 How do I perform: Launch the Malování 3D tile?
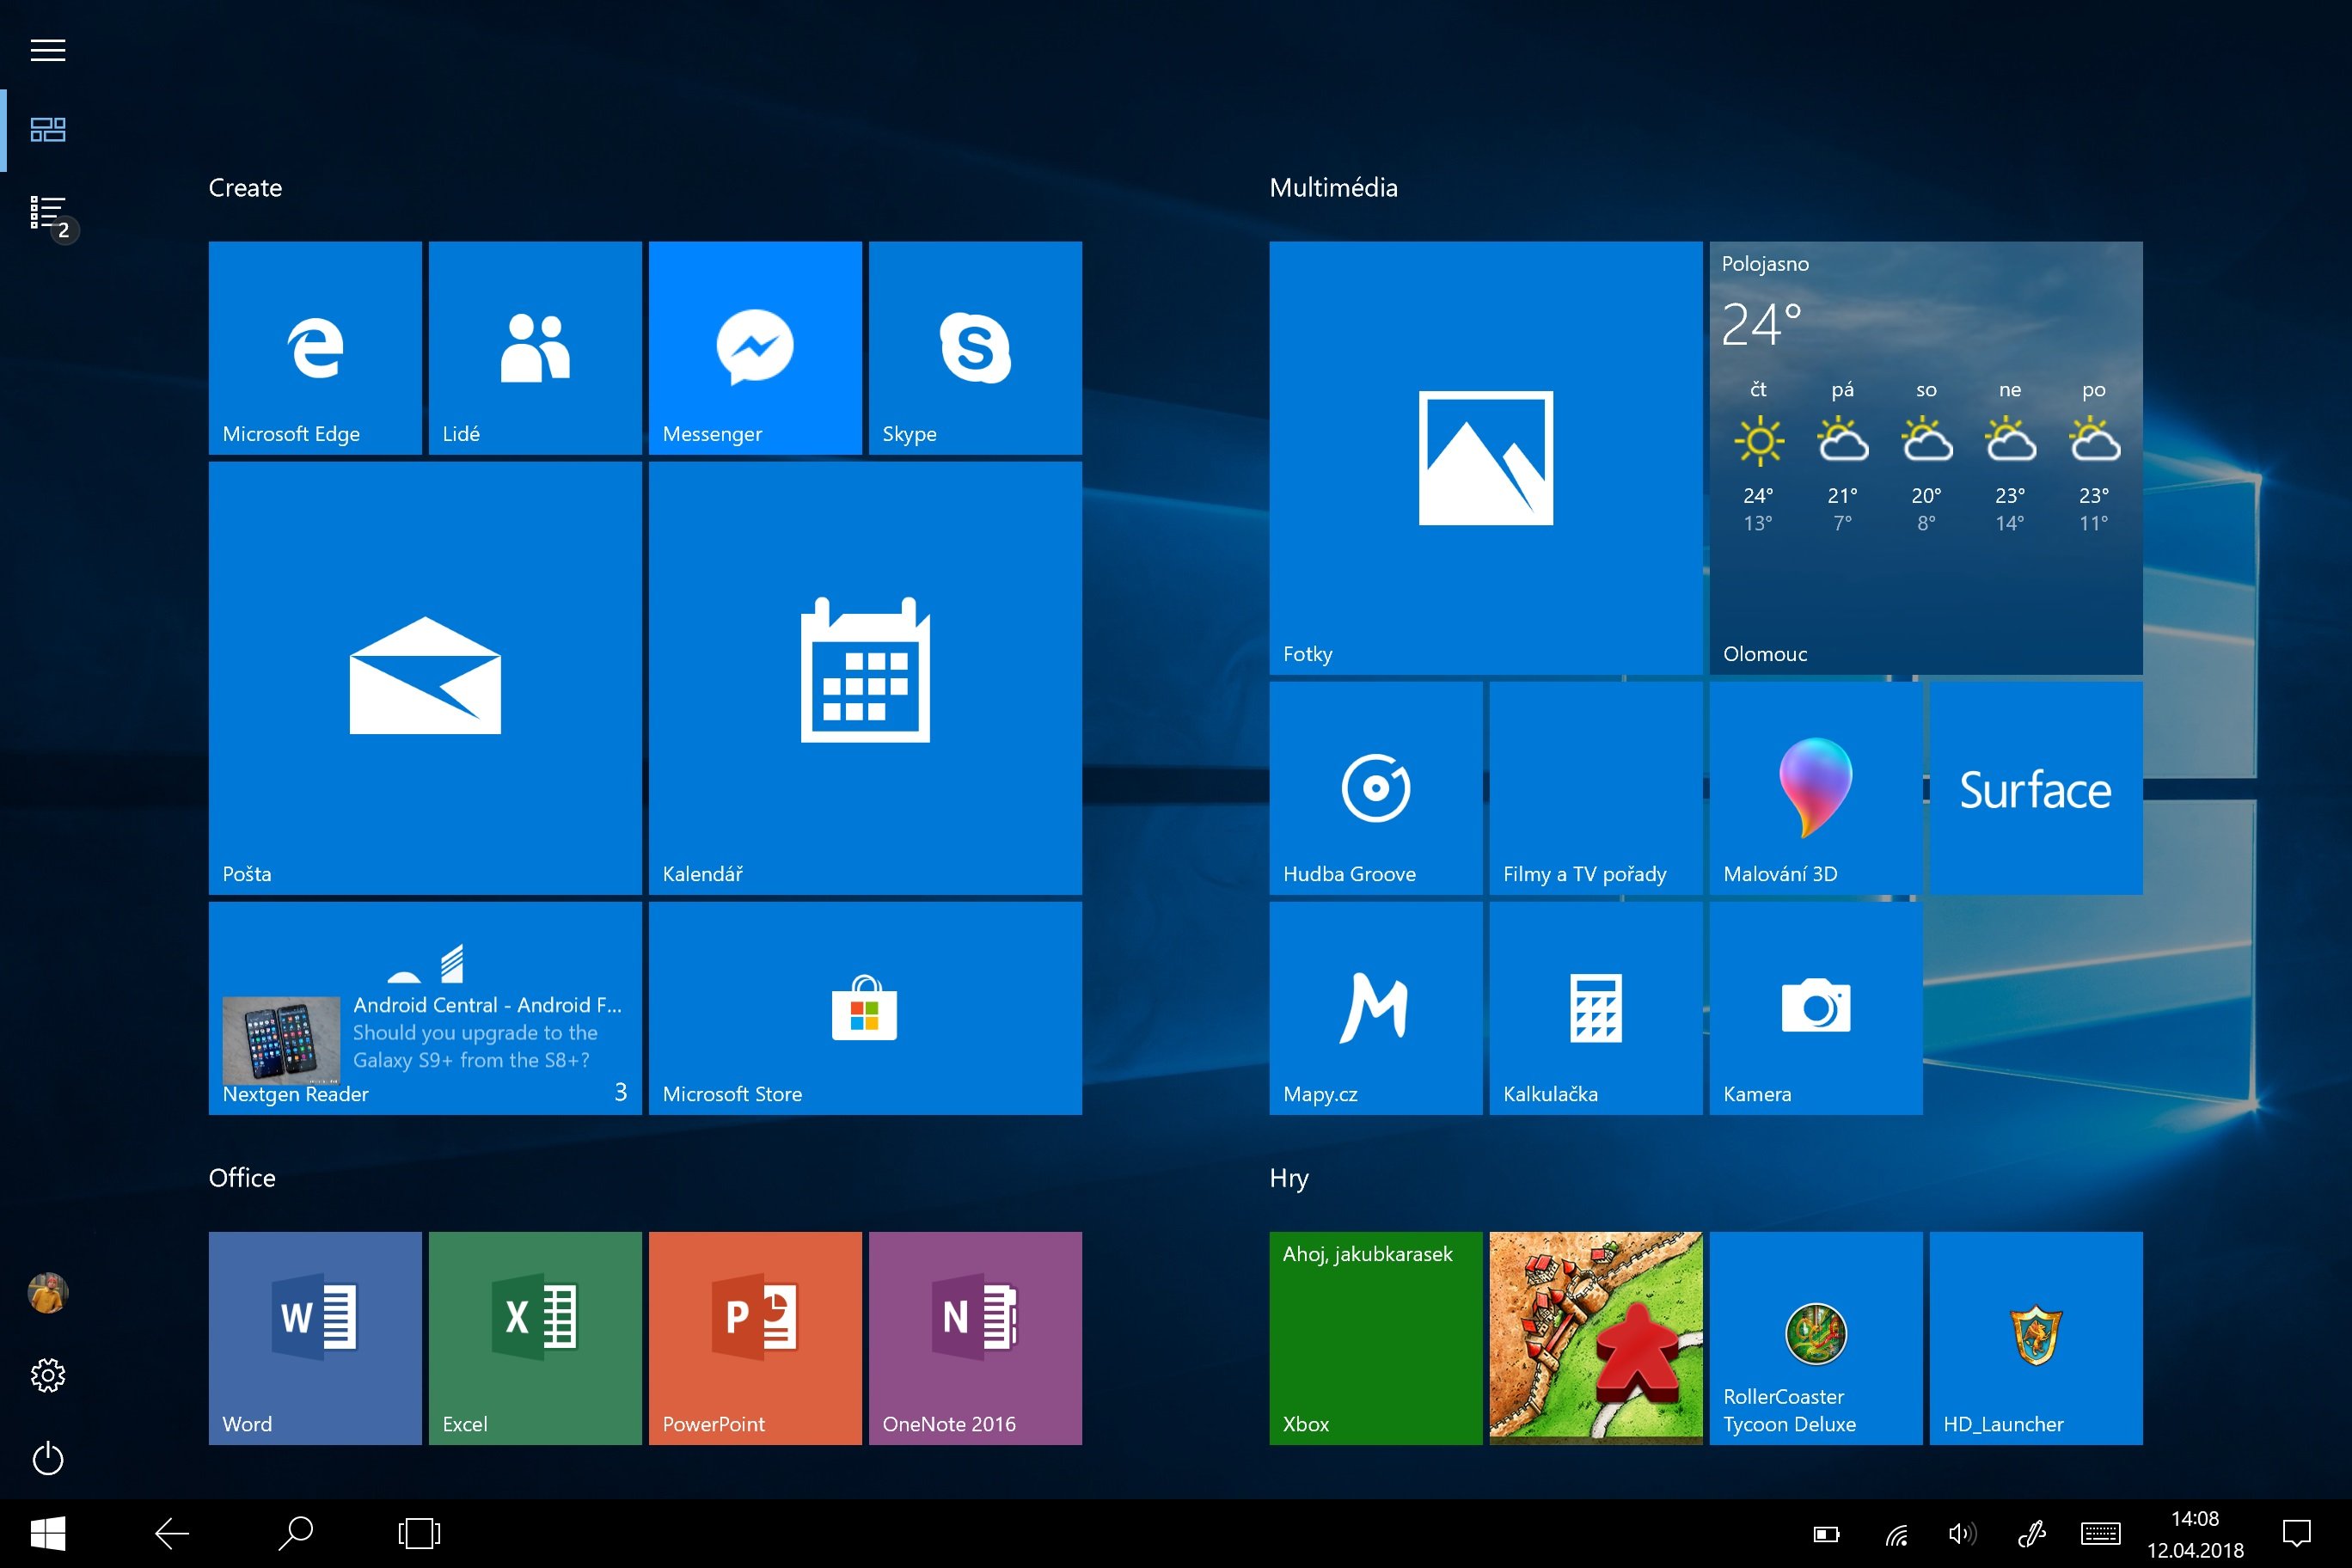[1816, 788]
